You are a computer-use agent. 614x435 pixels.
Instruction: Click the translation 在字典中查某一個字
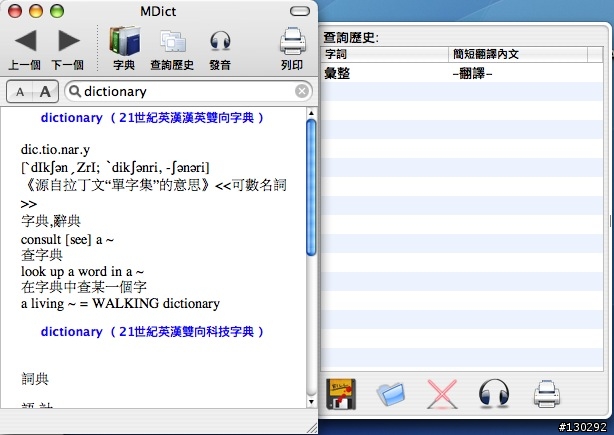84,287
